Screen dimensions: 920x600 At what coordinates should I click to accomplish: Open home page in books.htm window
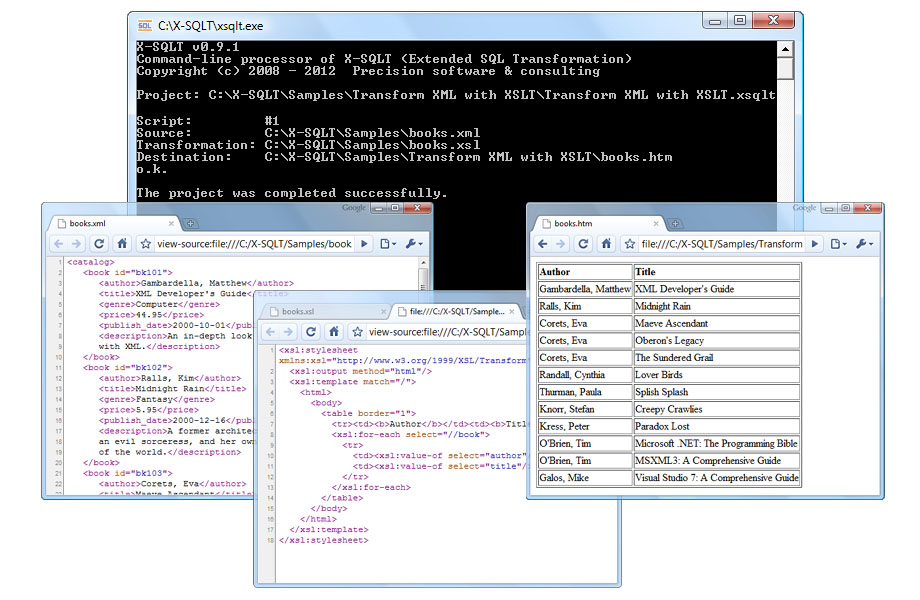click(x=607, y=244)
